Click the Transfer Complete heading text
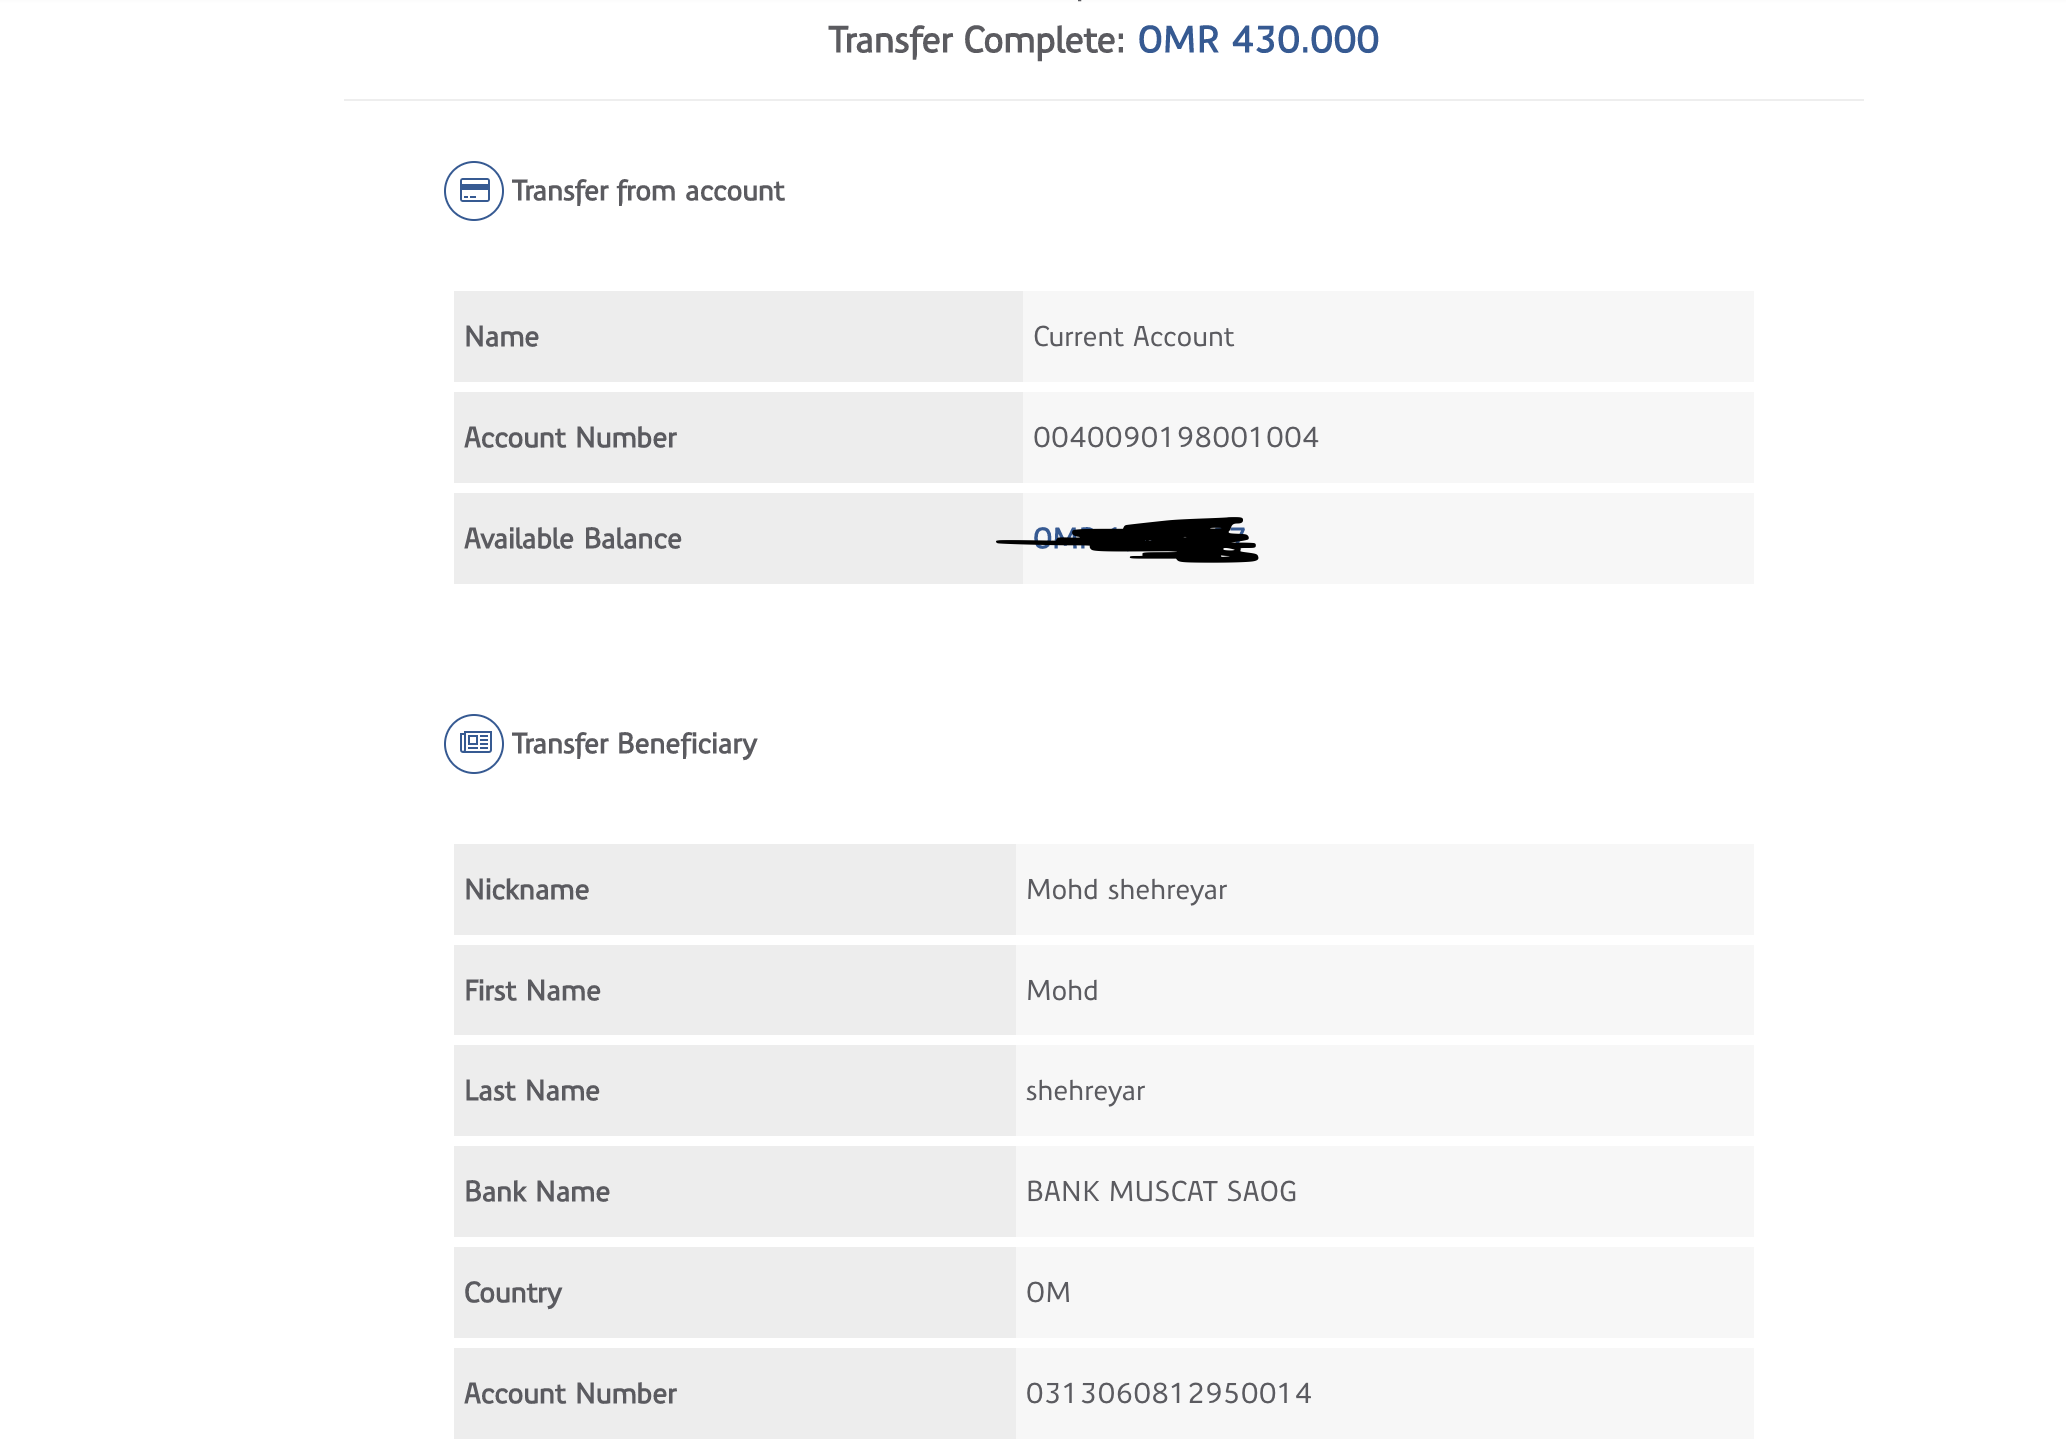The image size is (2066, 1440). point(977,40)
